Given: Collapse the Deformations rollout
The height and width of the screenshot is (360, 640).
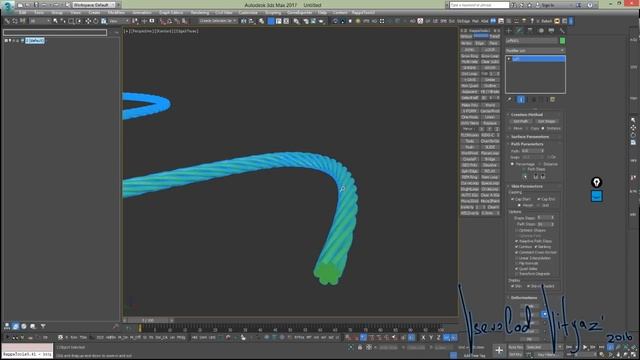Looking at the screenshot, I should pos(523,298).
